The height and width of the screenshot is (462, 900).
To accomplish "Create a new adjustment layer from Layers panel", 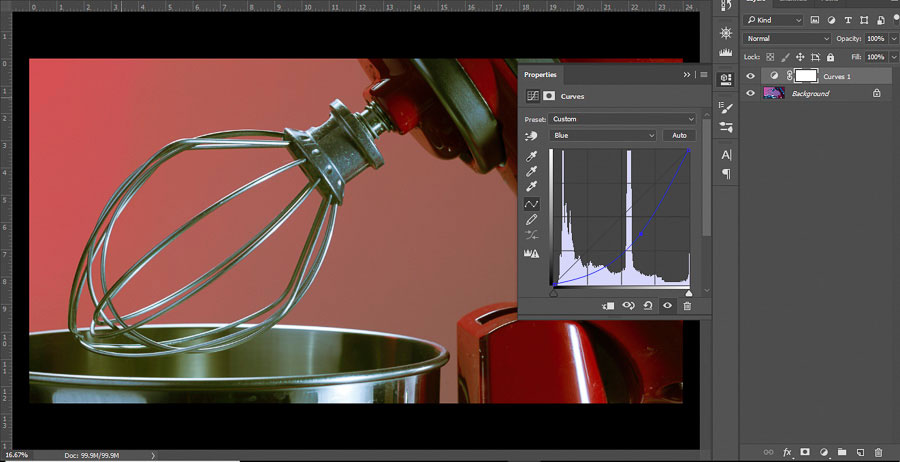I will (x=824, y=452).
